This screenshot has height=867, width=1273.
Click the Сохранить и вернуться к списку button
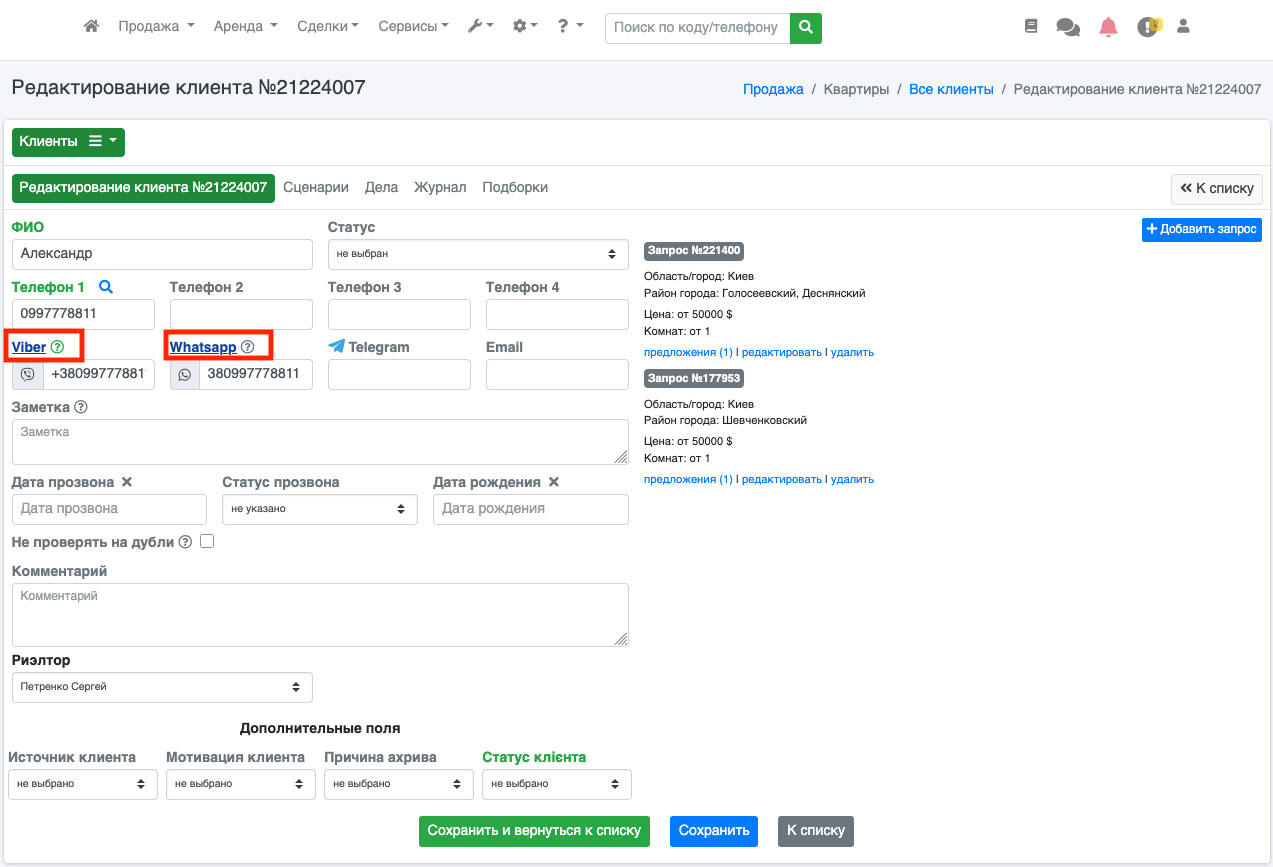pos(534,831)
